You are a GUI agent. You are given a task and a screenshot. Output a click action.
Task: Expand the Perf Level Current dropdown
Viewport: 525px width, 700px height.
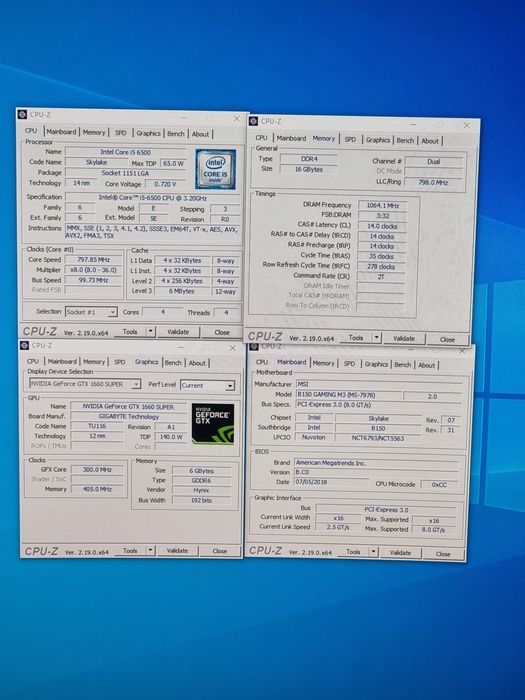coord(230,386)
